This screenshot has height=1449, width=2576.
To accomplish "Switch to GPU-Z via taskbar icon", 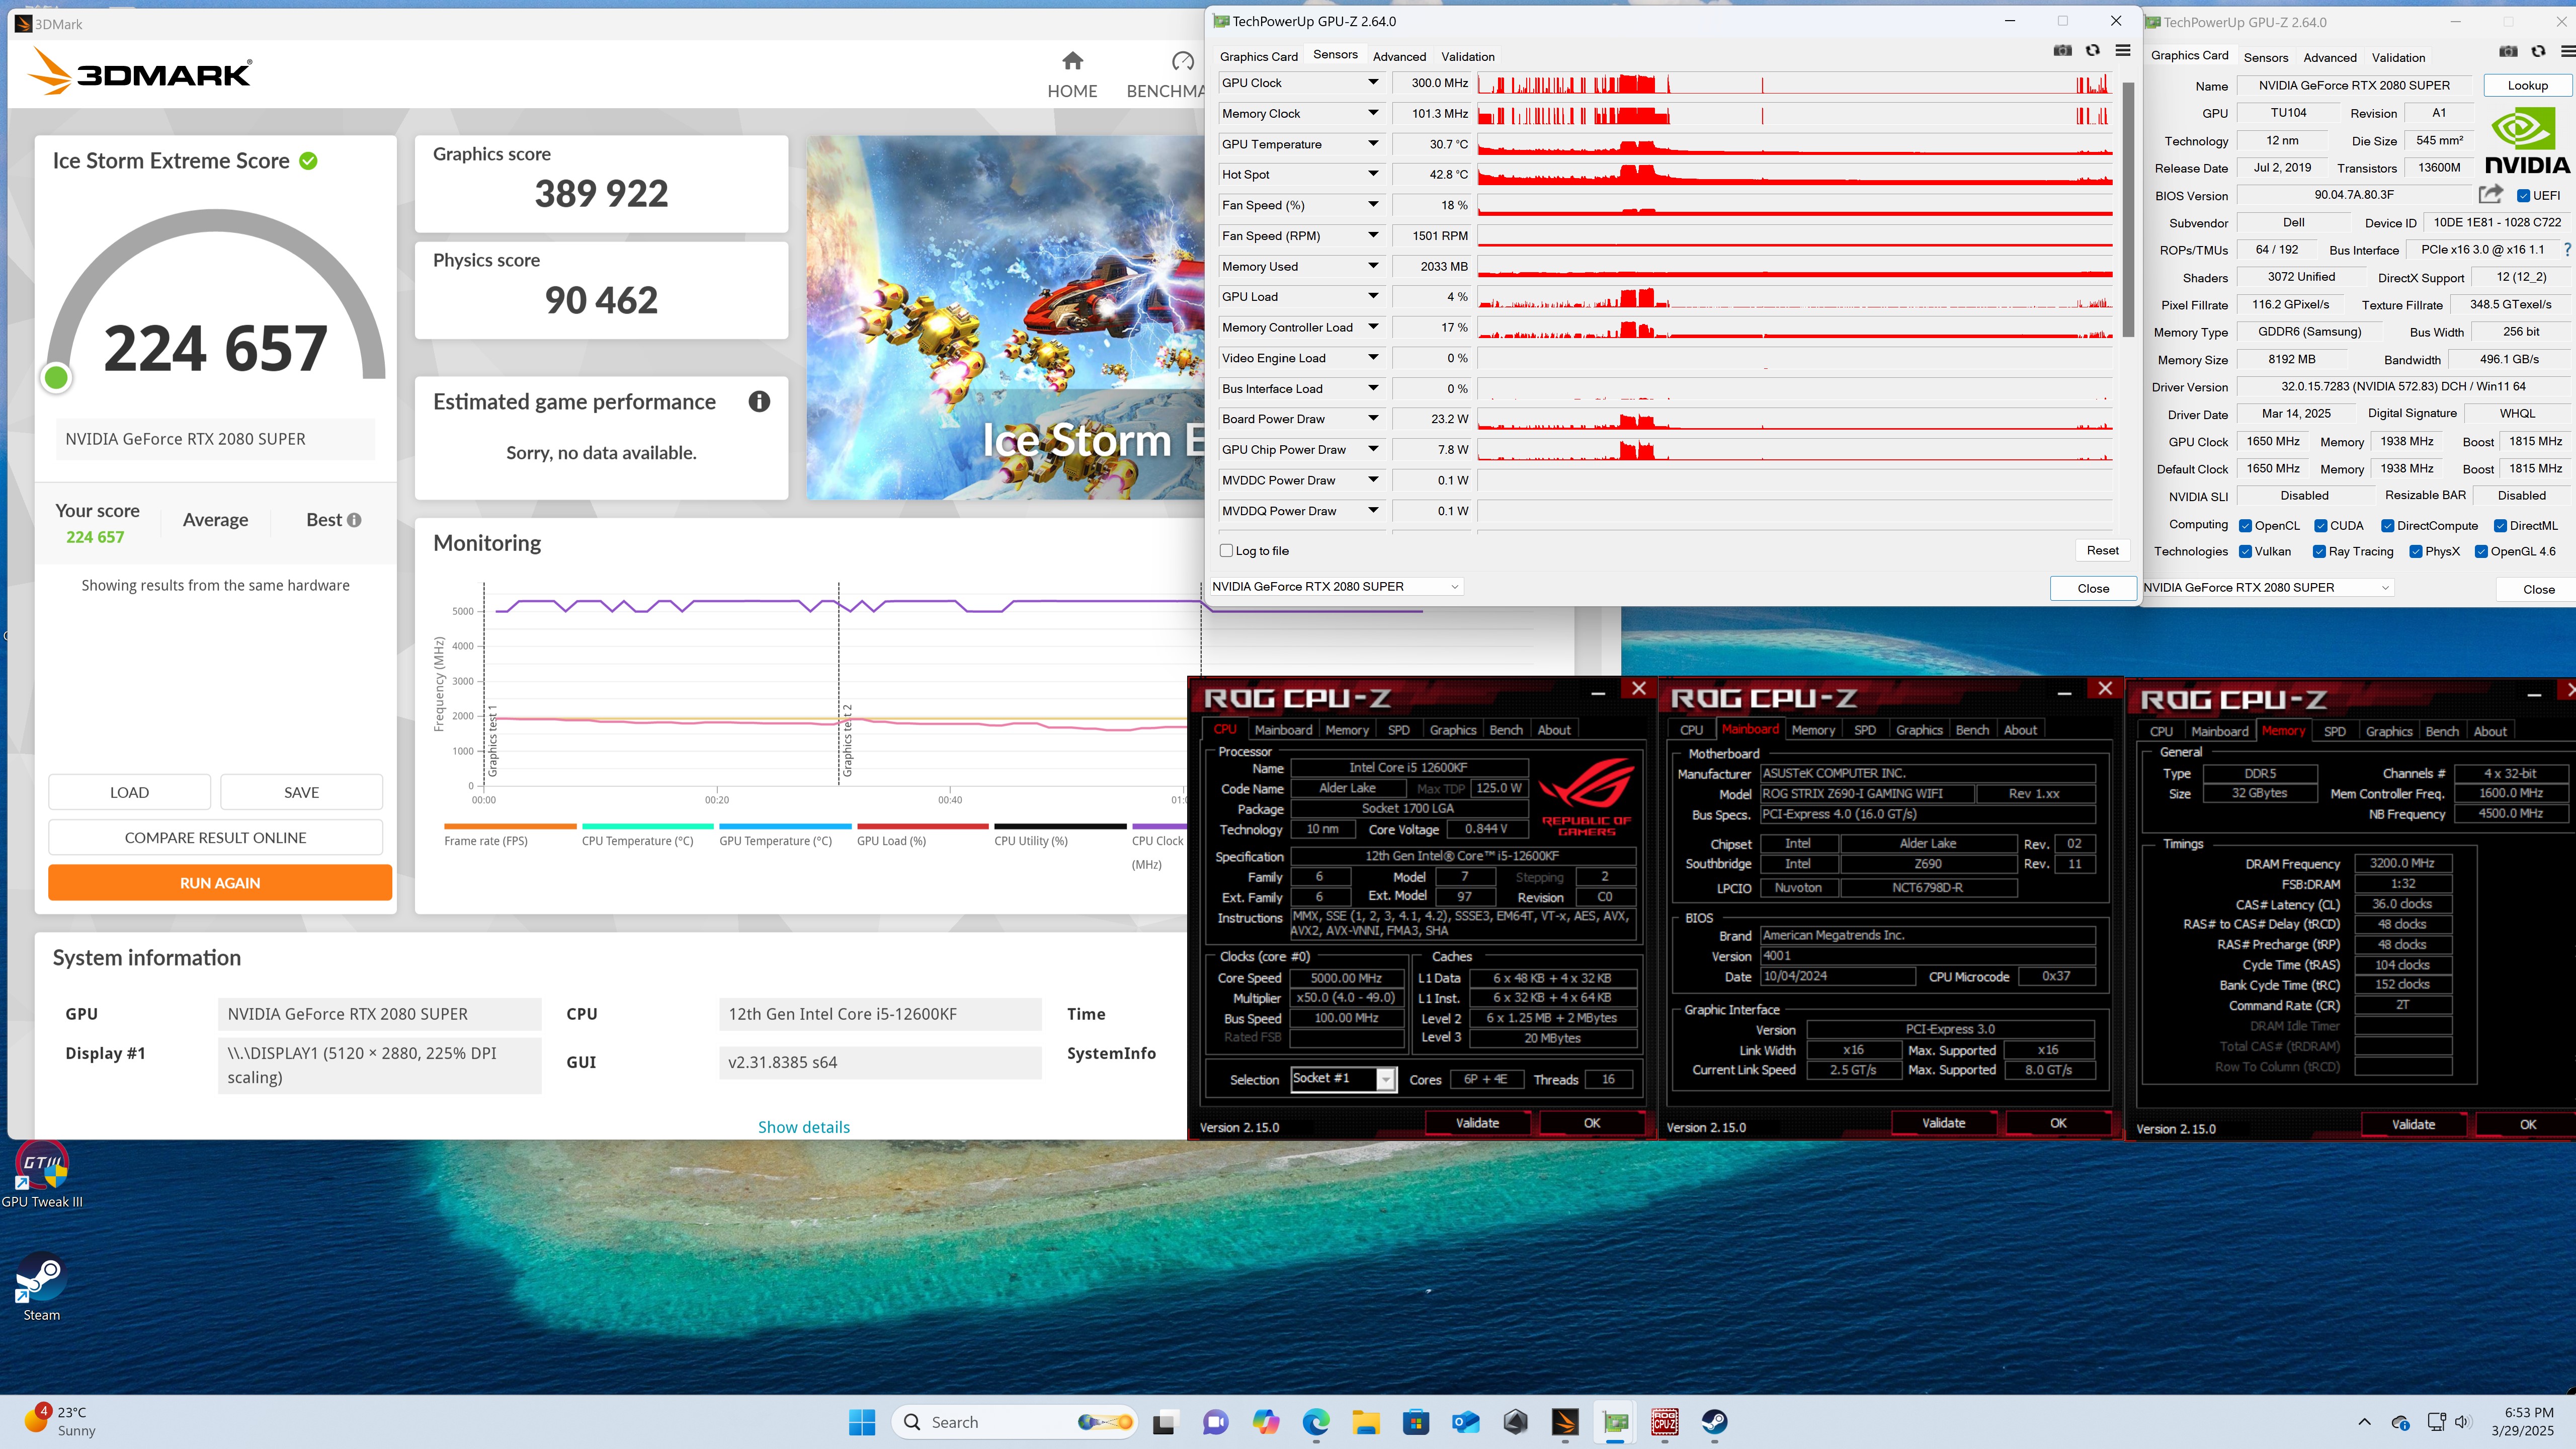I will (1615, 1422).
